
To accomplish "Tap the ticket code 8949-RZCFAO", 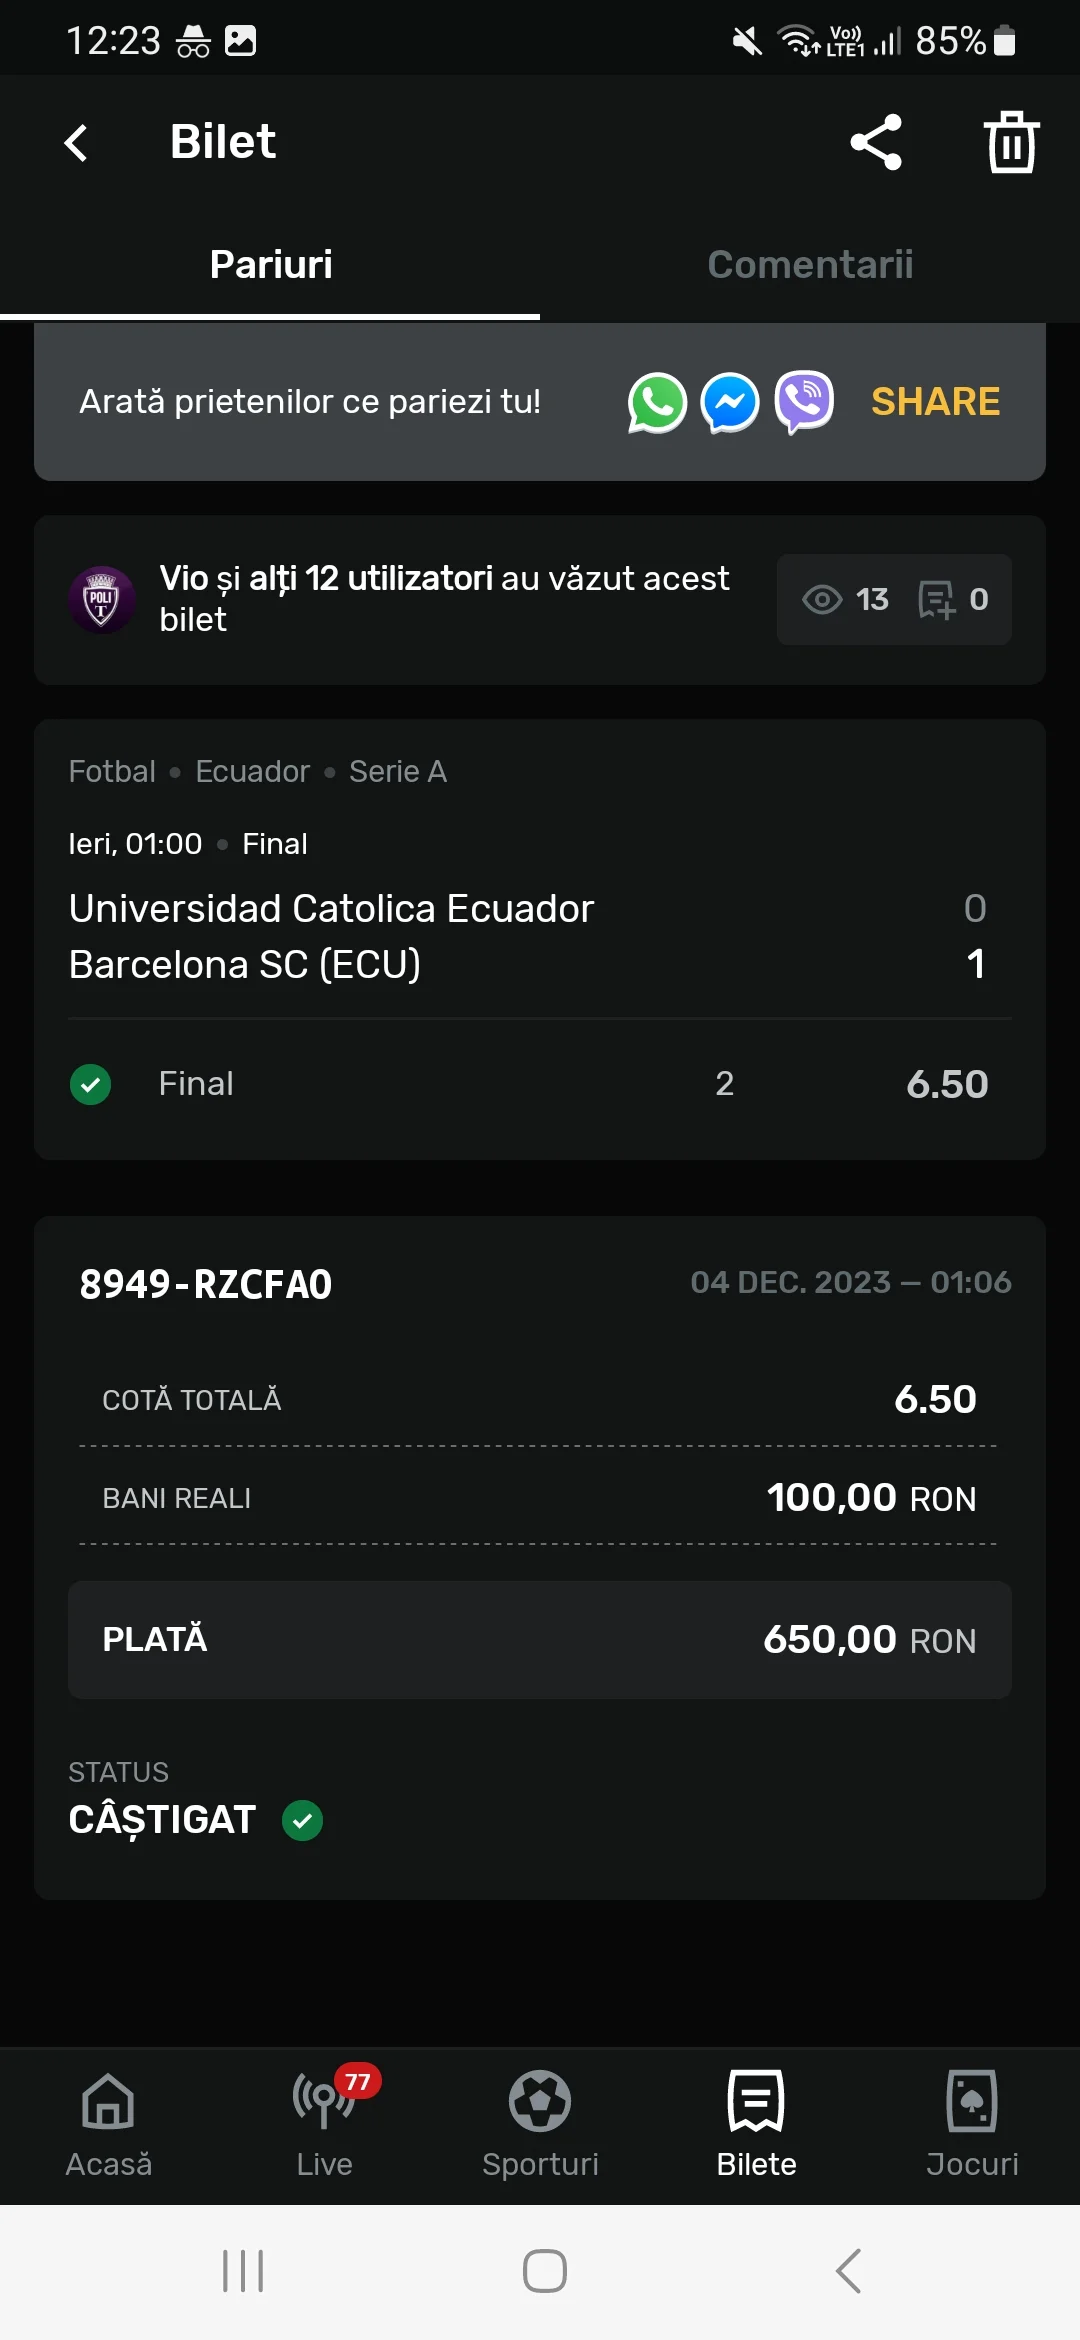I will point(206,1284).
